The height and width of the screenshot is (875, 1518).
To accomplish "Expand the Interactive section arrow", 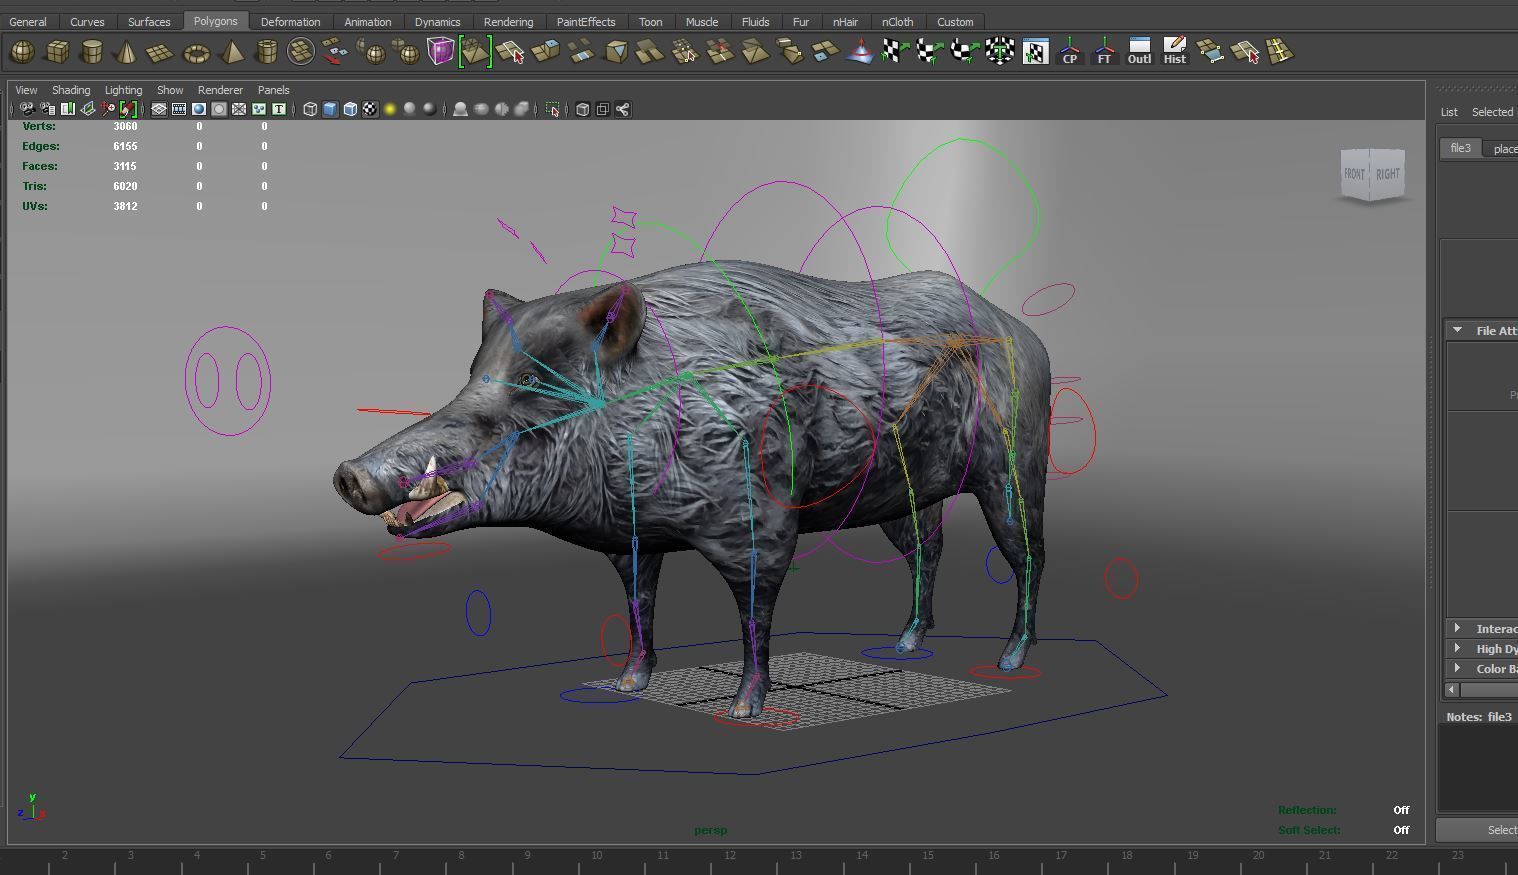I will click(x=1457, y=628).
